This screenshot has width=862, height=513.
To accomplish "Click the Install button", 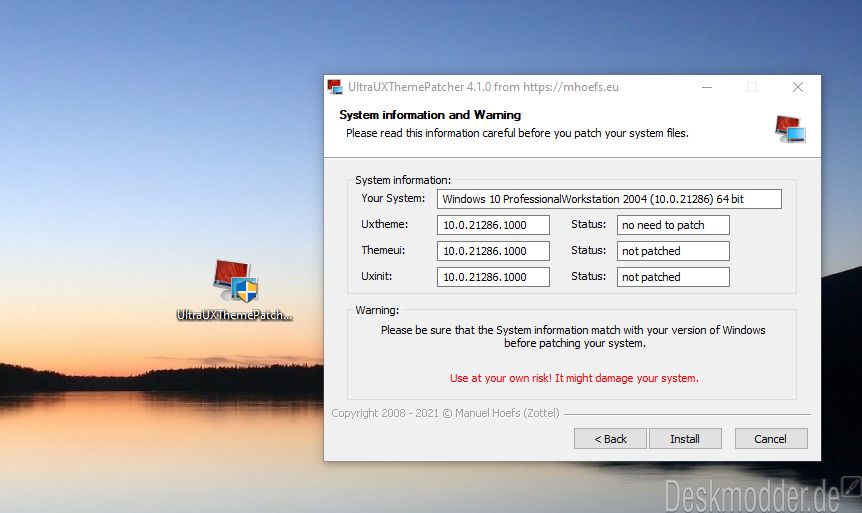I will pyautogui.click(x=684, y=439).
